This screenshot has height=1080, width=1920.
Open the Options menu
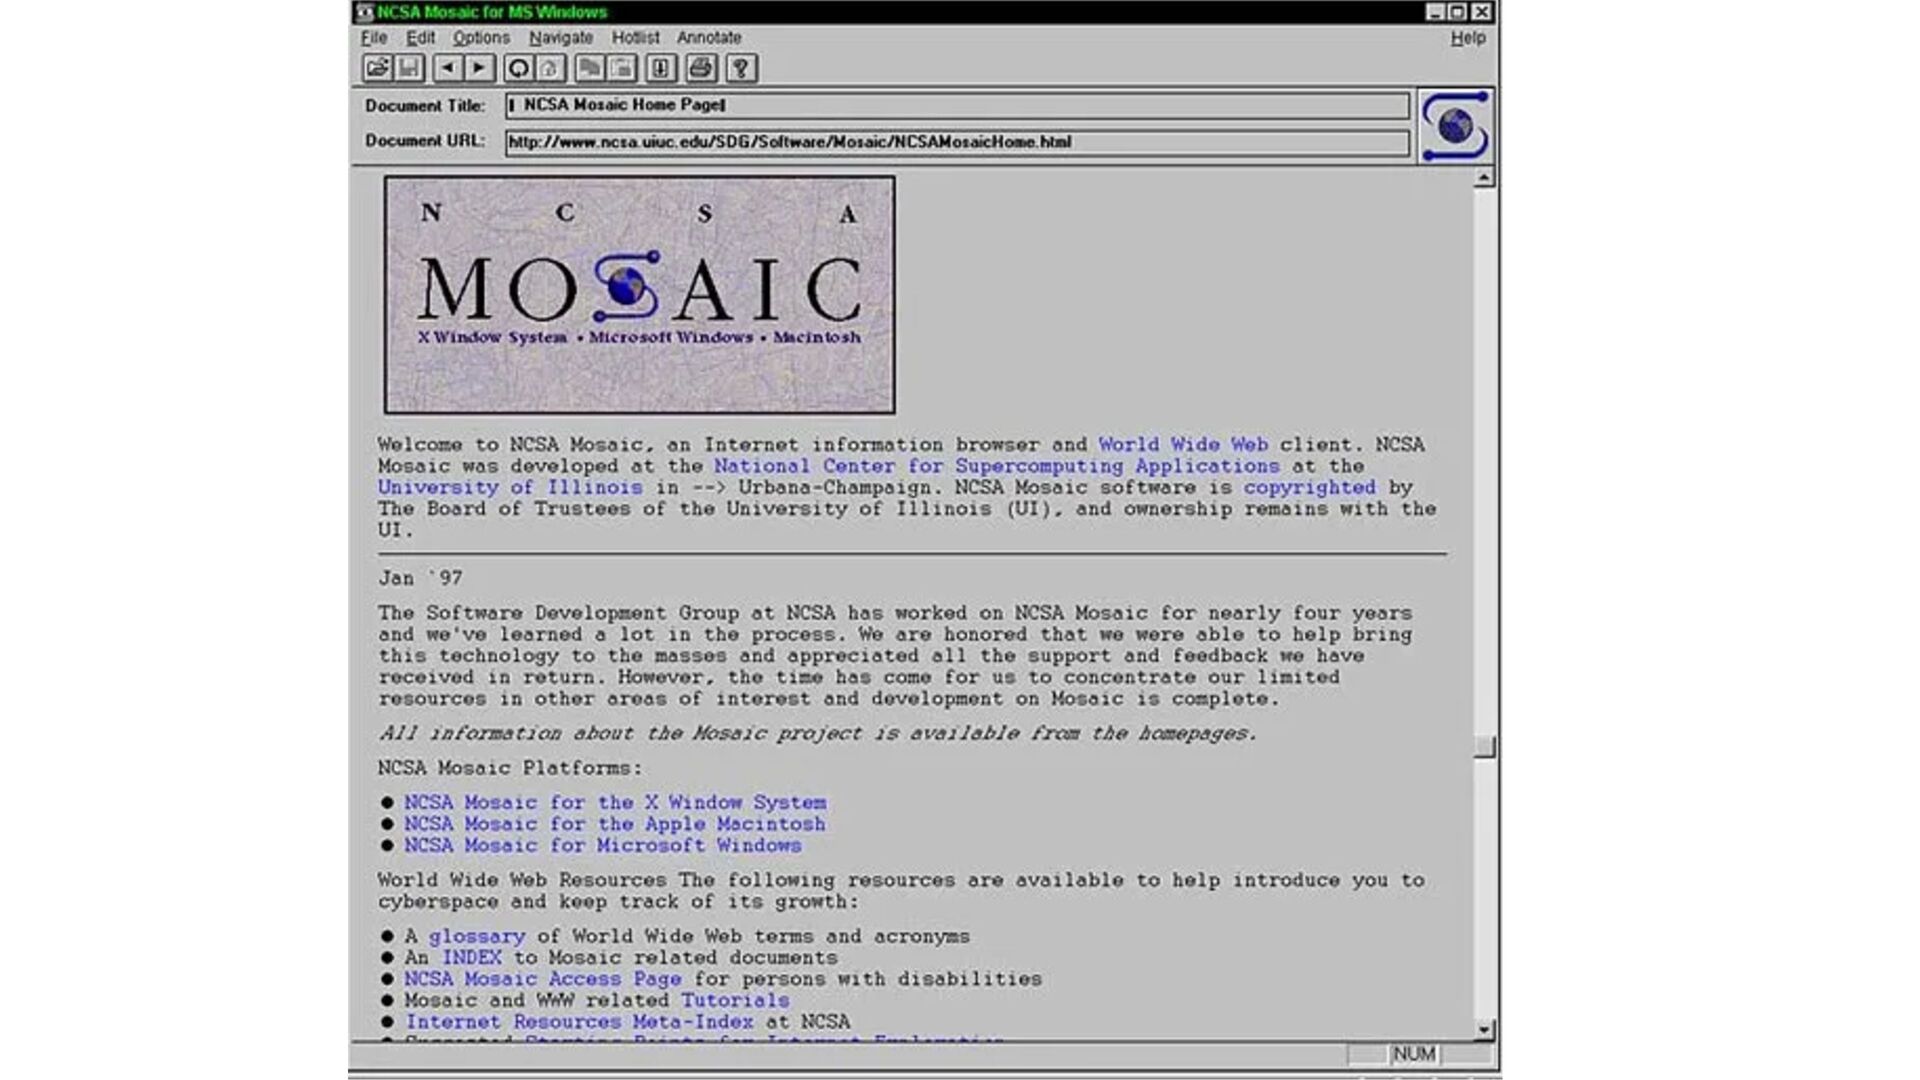pyautogui.click(x=481, y=38)
